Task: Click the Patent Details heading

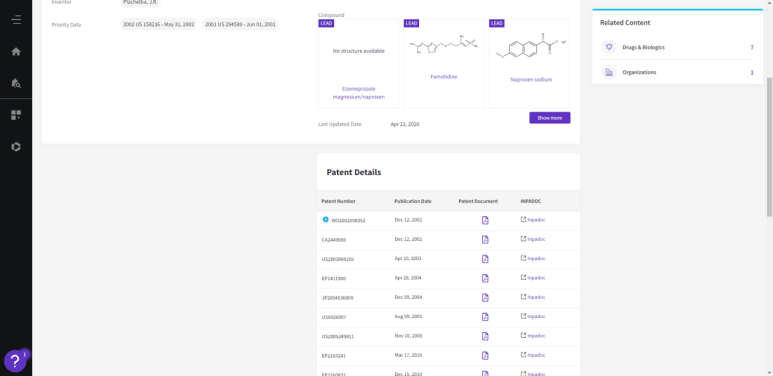Action: 353,172
